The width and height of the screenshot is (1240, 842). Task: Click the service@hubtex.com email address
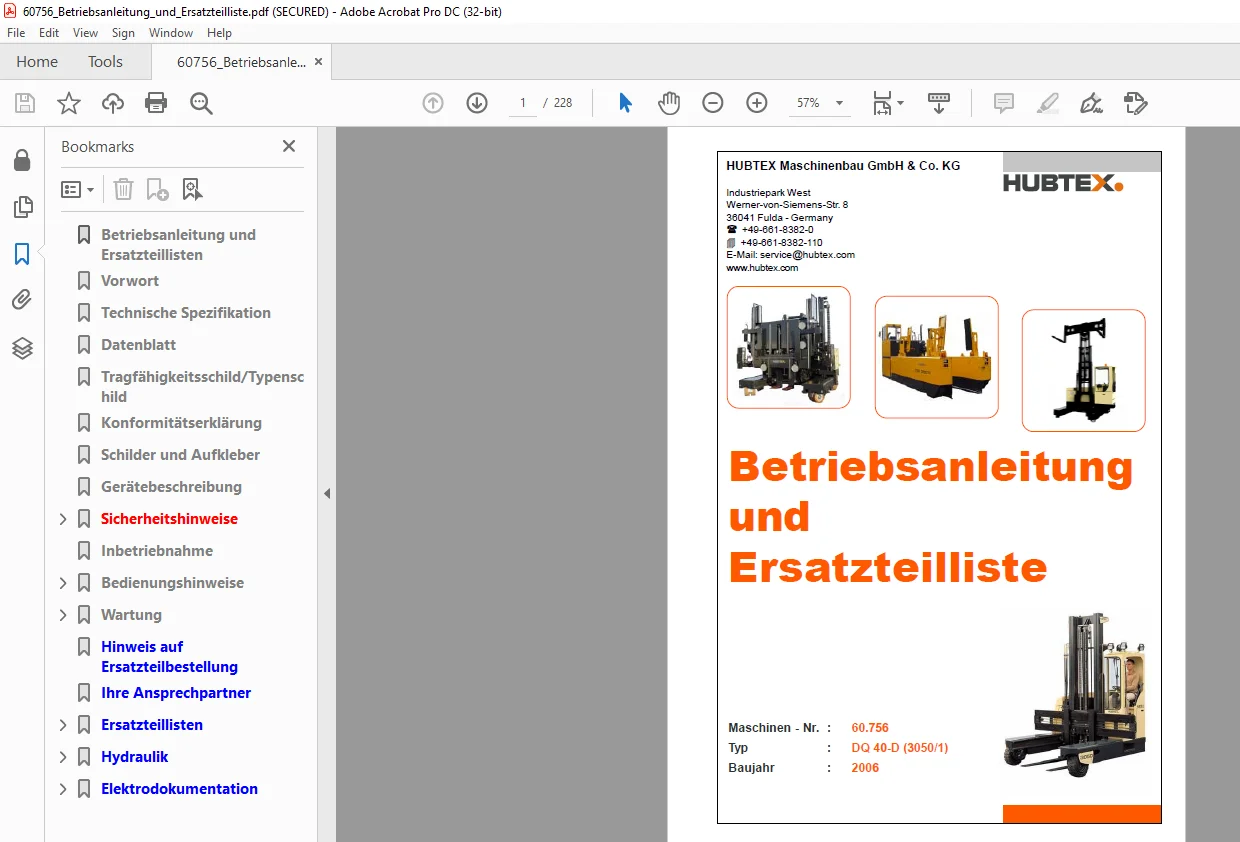807,255
